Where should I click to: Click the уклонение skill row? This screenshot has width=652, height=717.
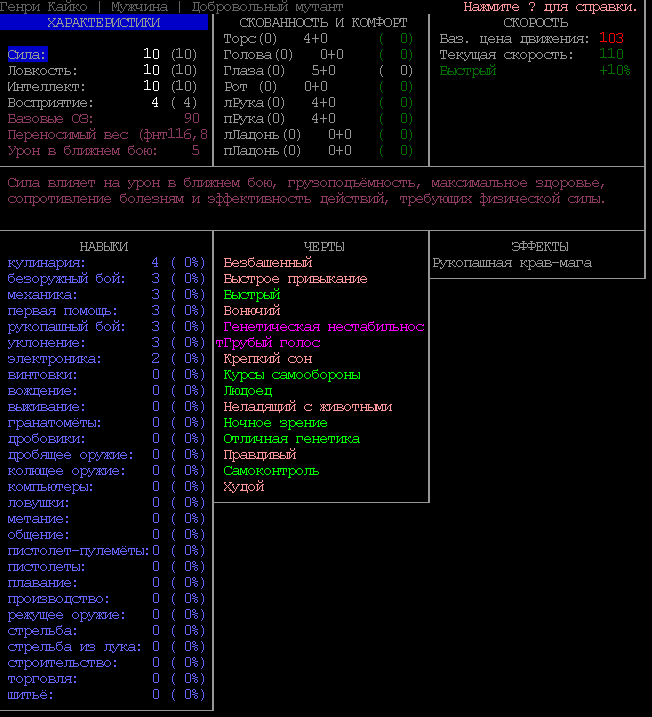106,342
